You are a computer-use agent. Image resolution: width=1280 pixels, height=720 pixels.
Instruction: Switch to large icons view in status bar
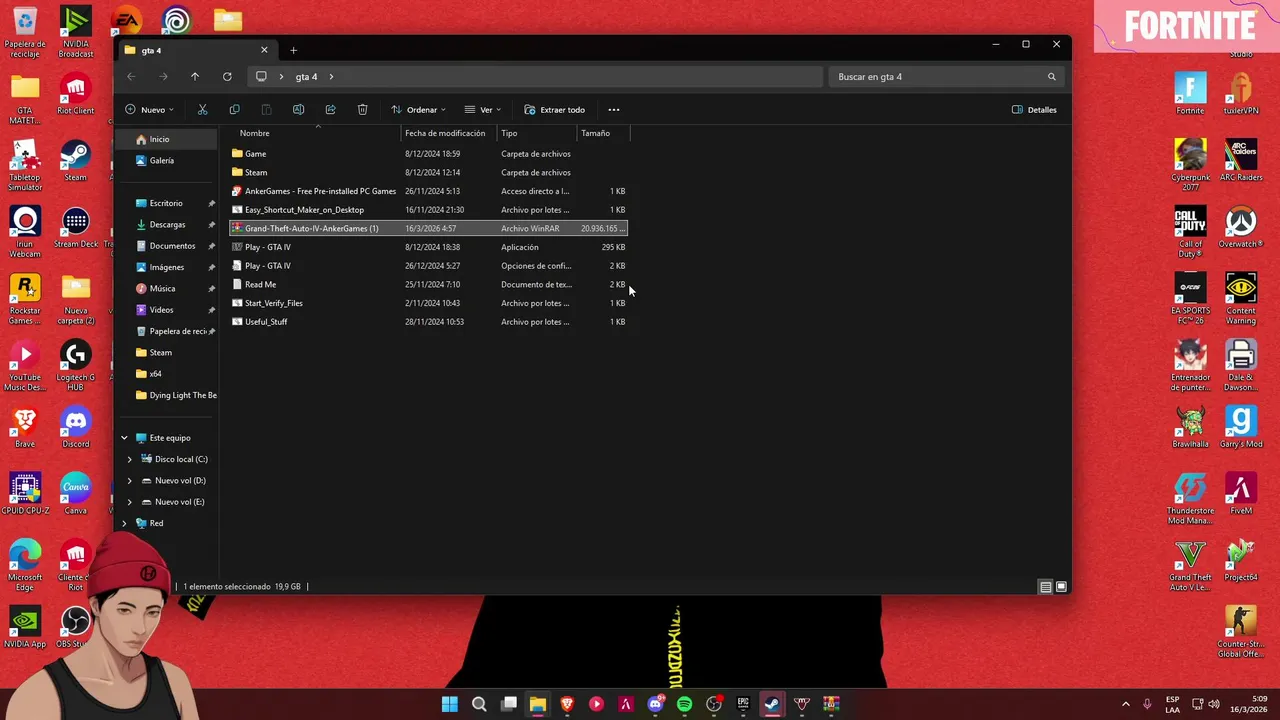pyautogui.click(x=1061, y=587)
